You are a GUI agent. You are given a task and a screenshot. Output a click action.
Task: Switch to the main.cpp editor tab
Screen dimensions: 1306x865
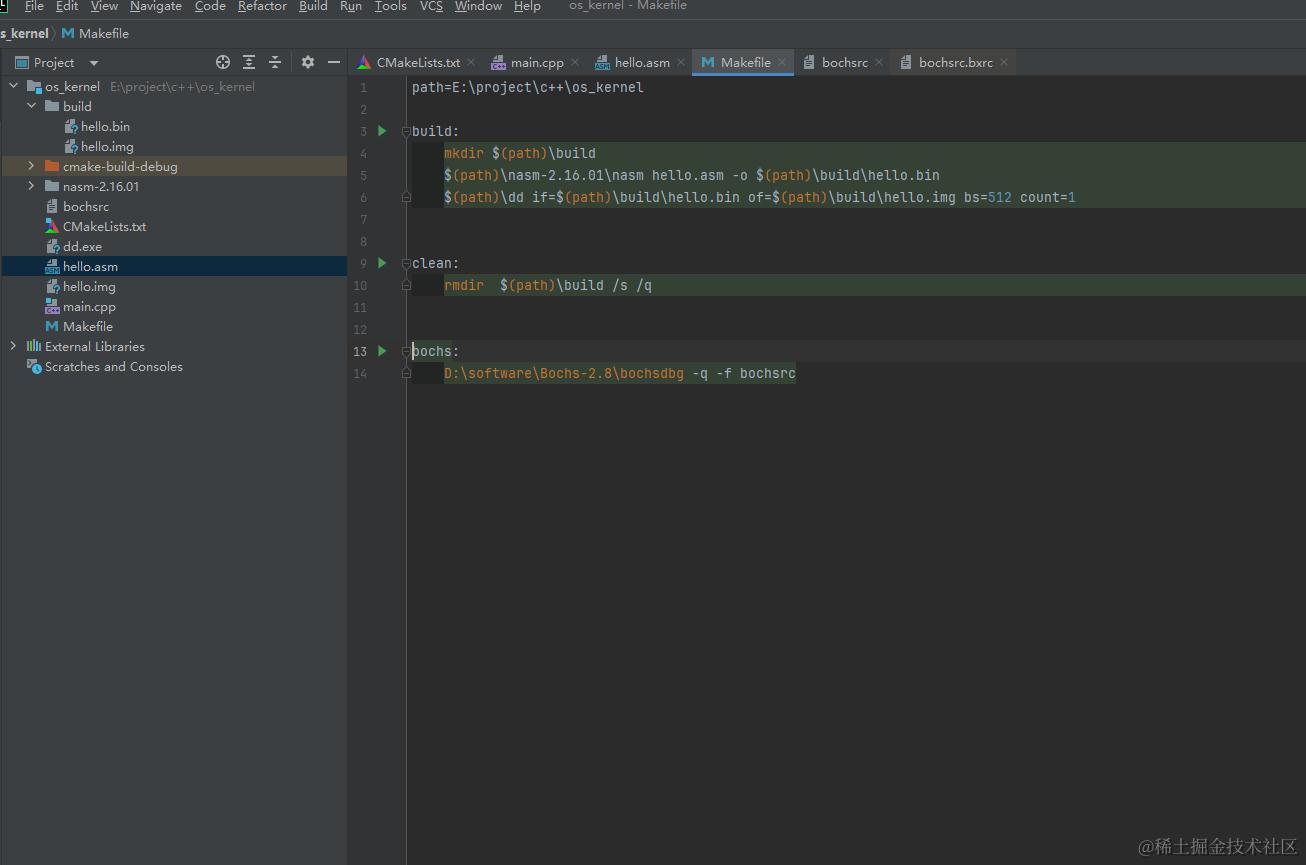(x=535, y=62)
